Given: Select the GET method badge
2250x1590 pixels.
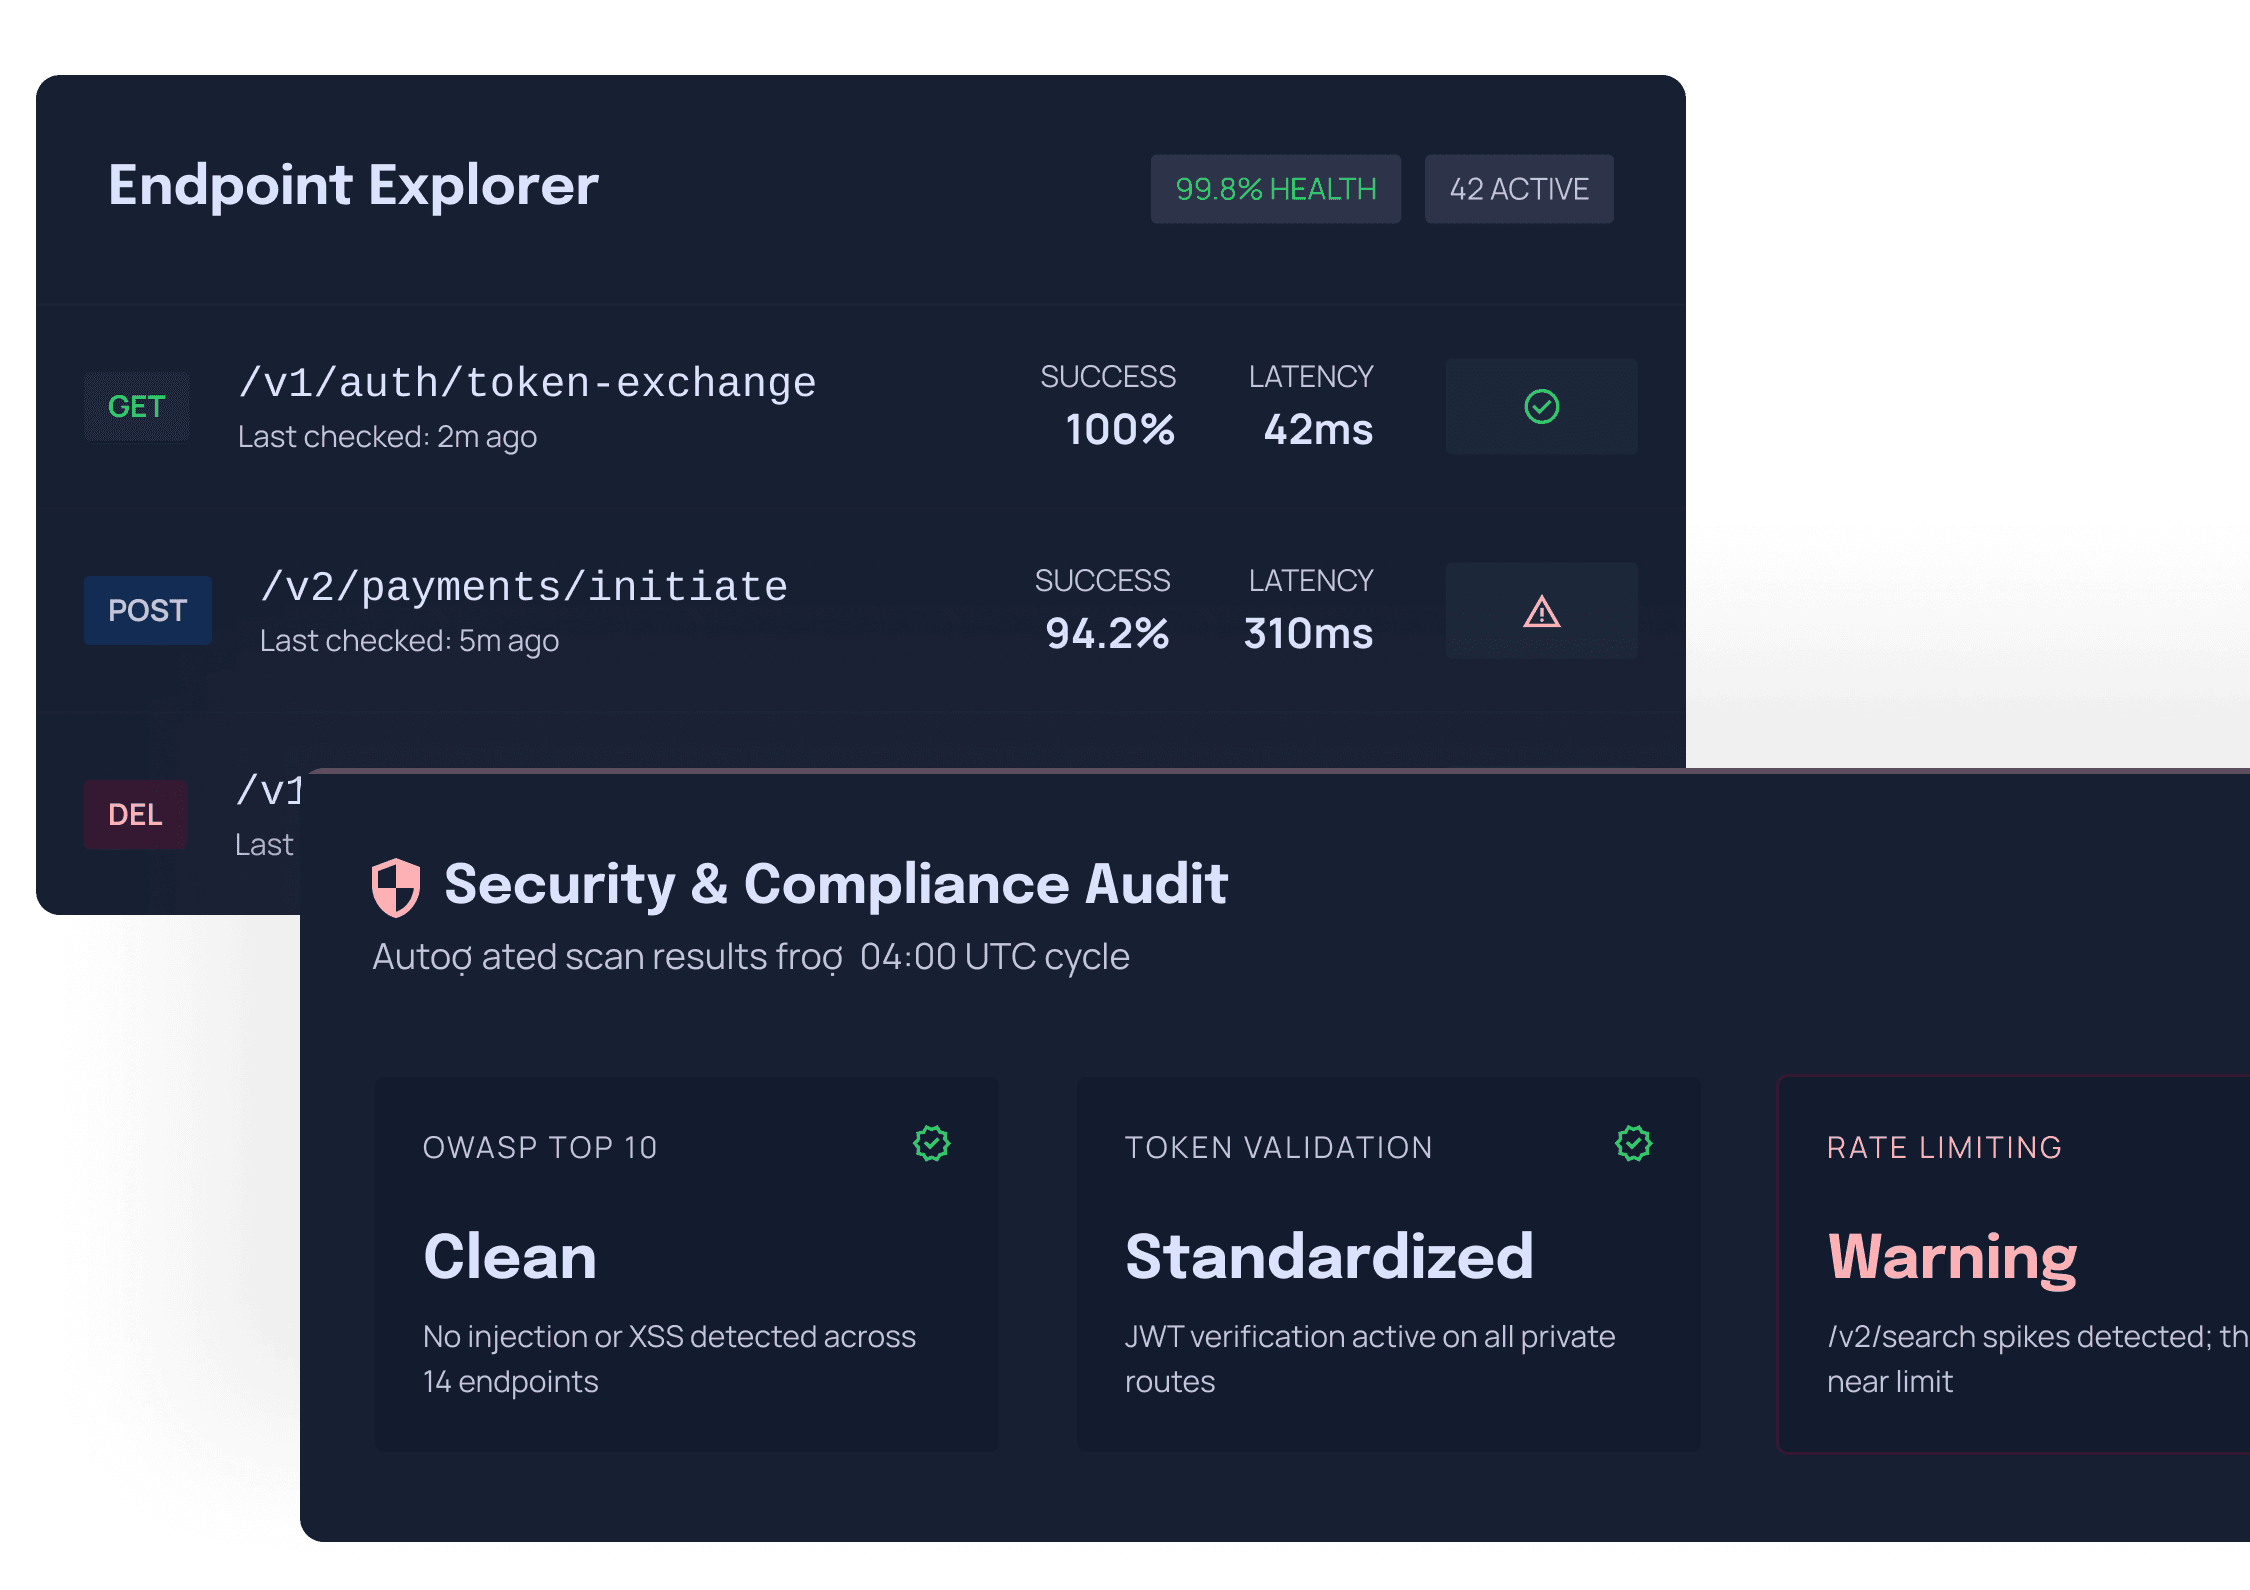Looking at the screenshot, I should tap(136, 406).
